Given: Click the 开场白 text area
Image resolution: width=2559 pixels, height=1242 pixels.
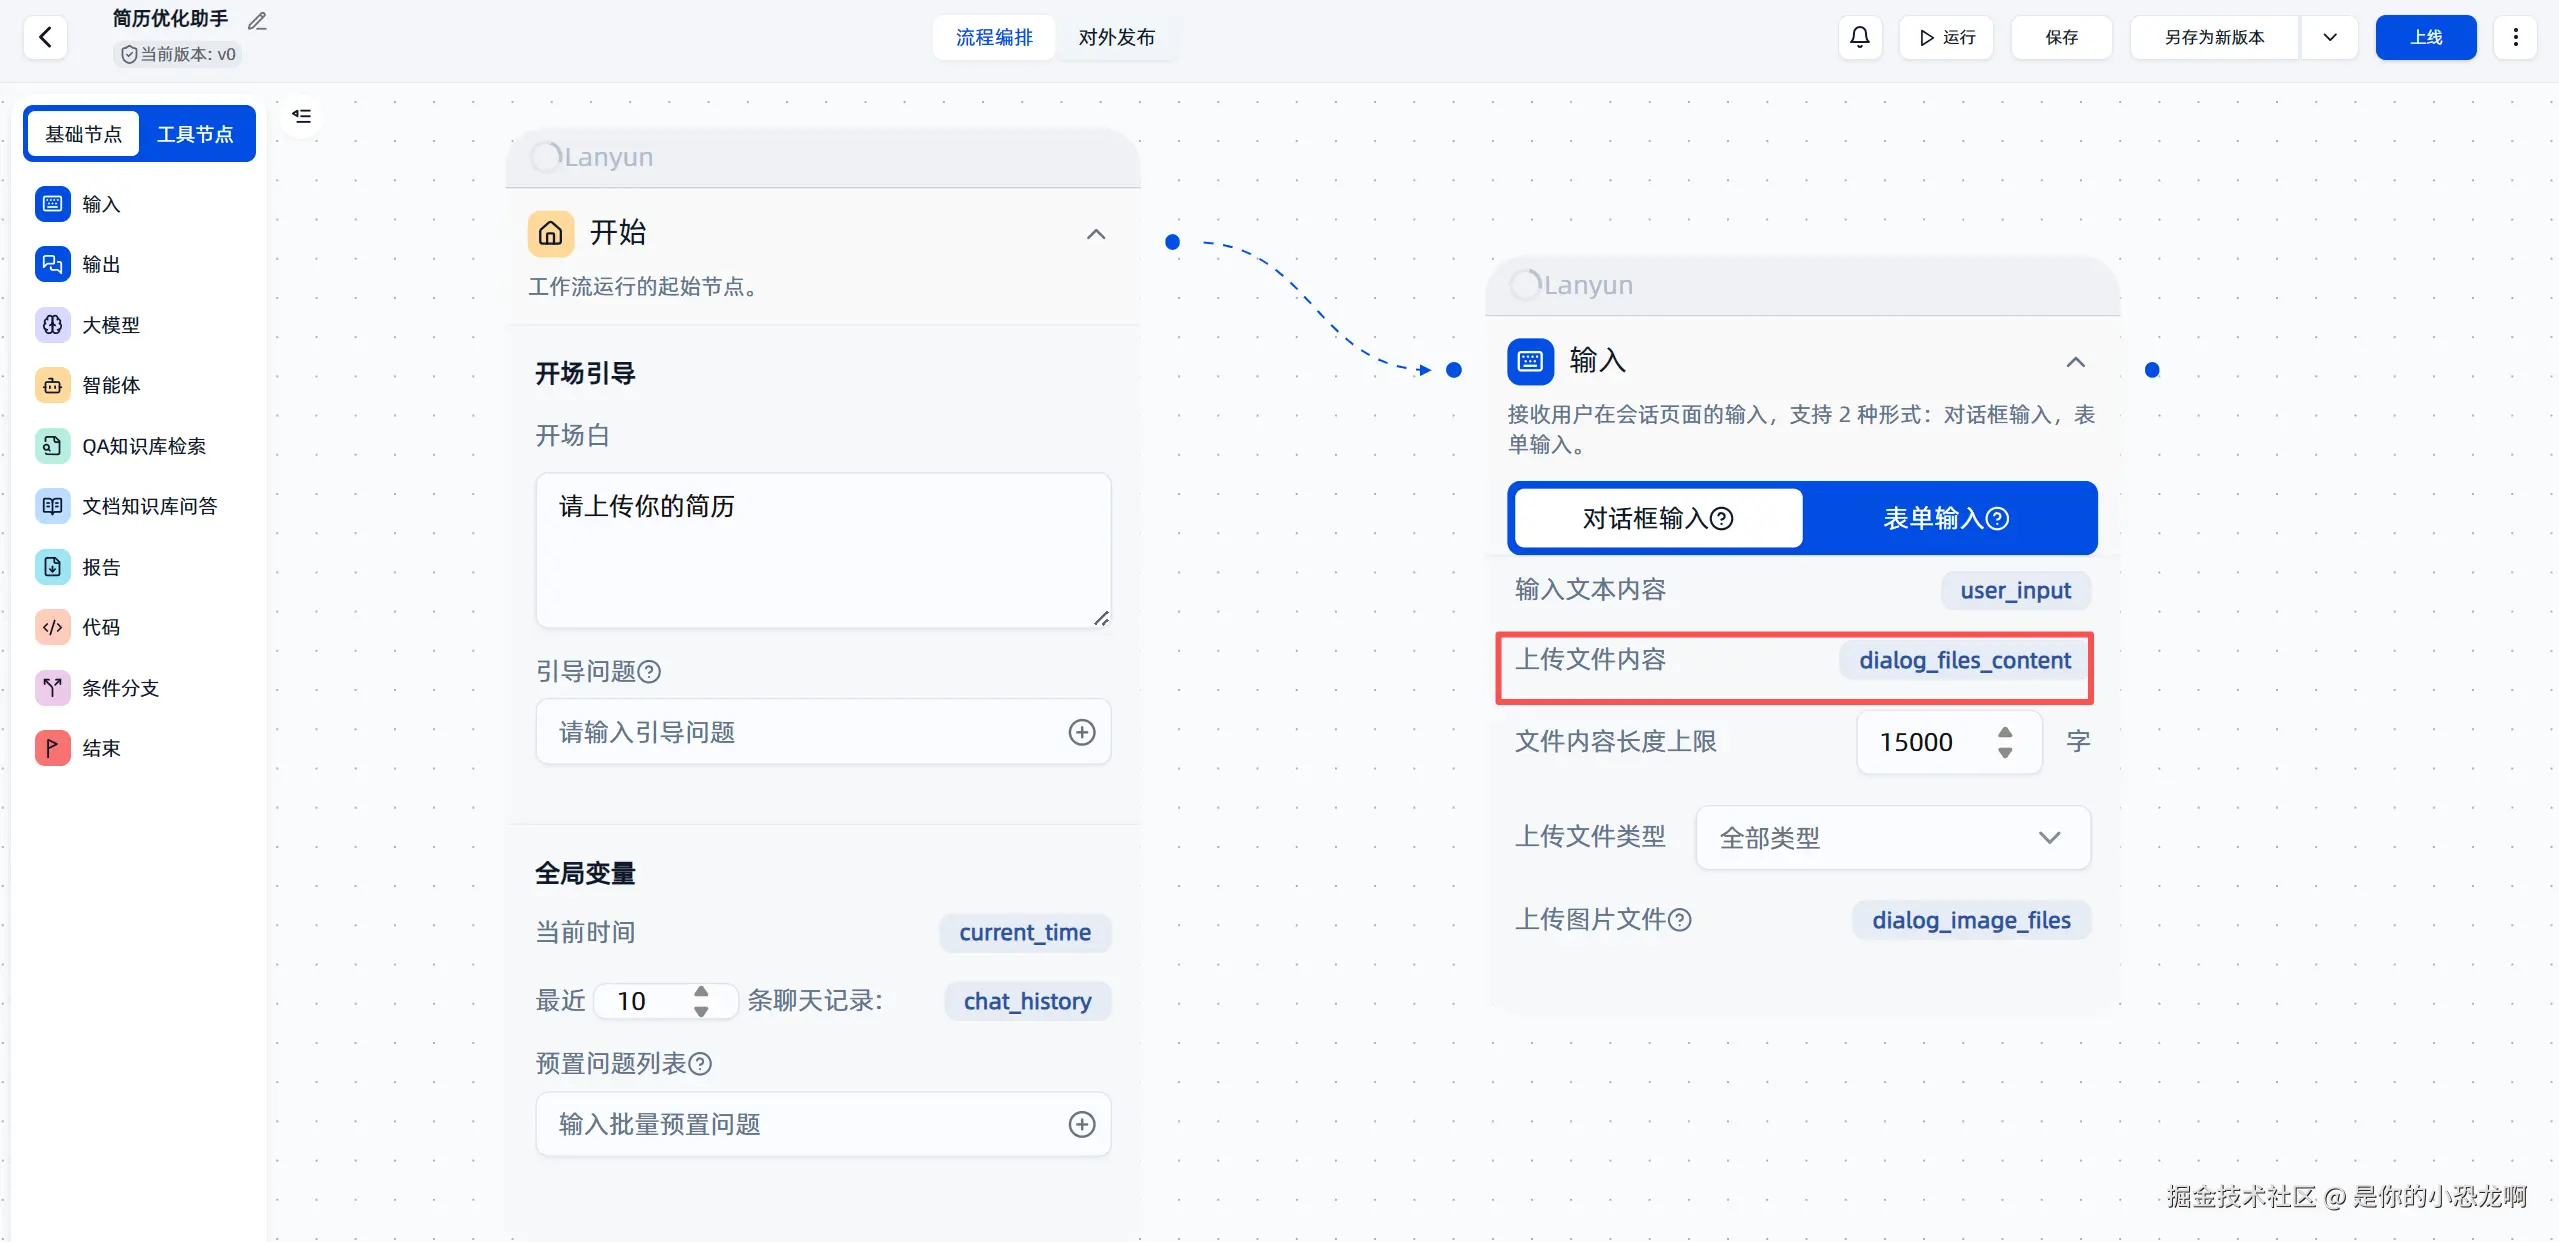Looking at the screenshot, I should click(822, 550).
